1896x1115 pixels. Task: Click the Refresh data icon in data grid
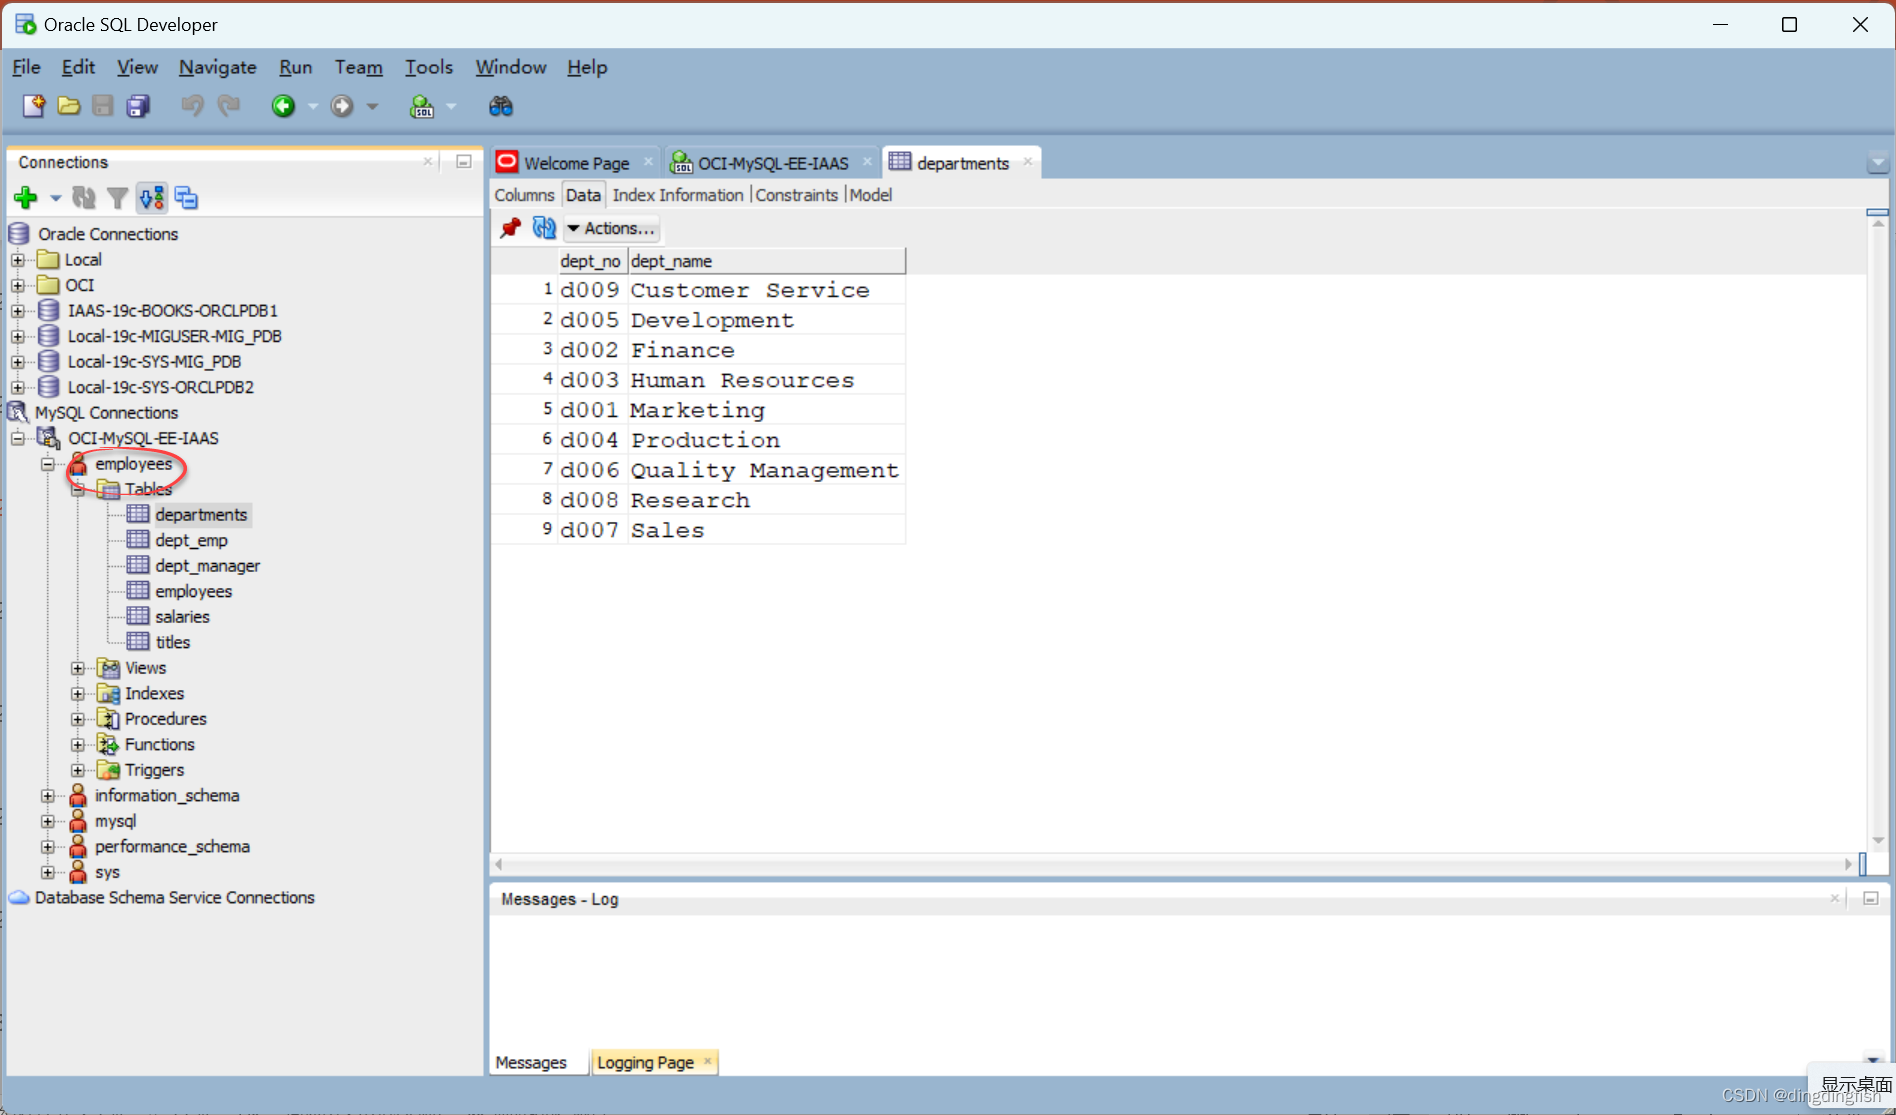(544, 228)
